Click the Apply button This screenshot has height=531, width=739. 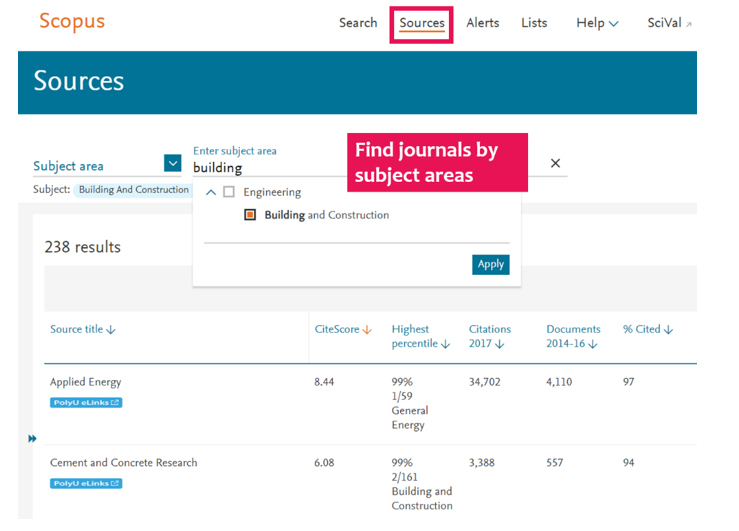pyautogui.click(x=491, y=264)
